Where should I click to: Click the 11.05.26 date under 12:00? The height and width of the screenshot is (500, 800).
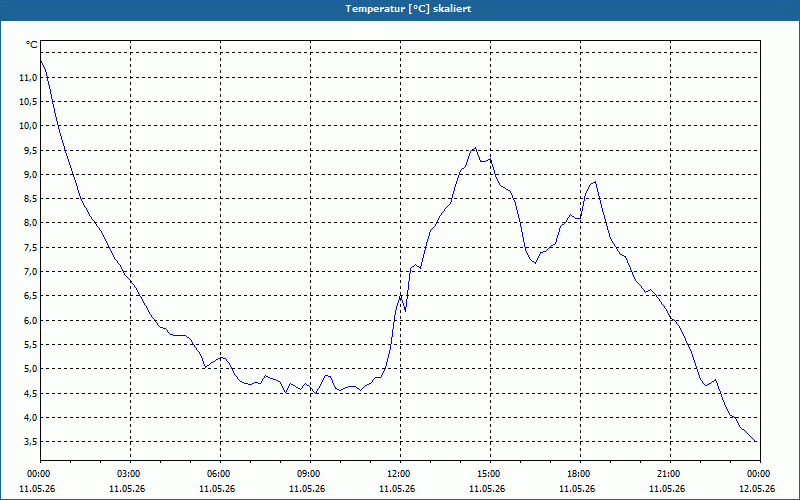click(x=397, y=488)
